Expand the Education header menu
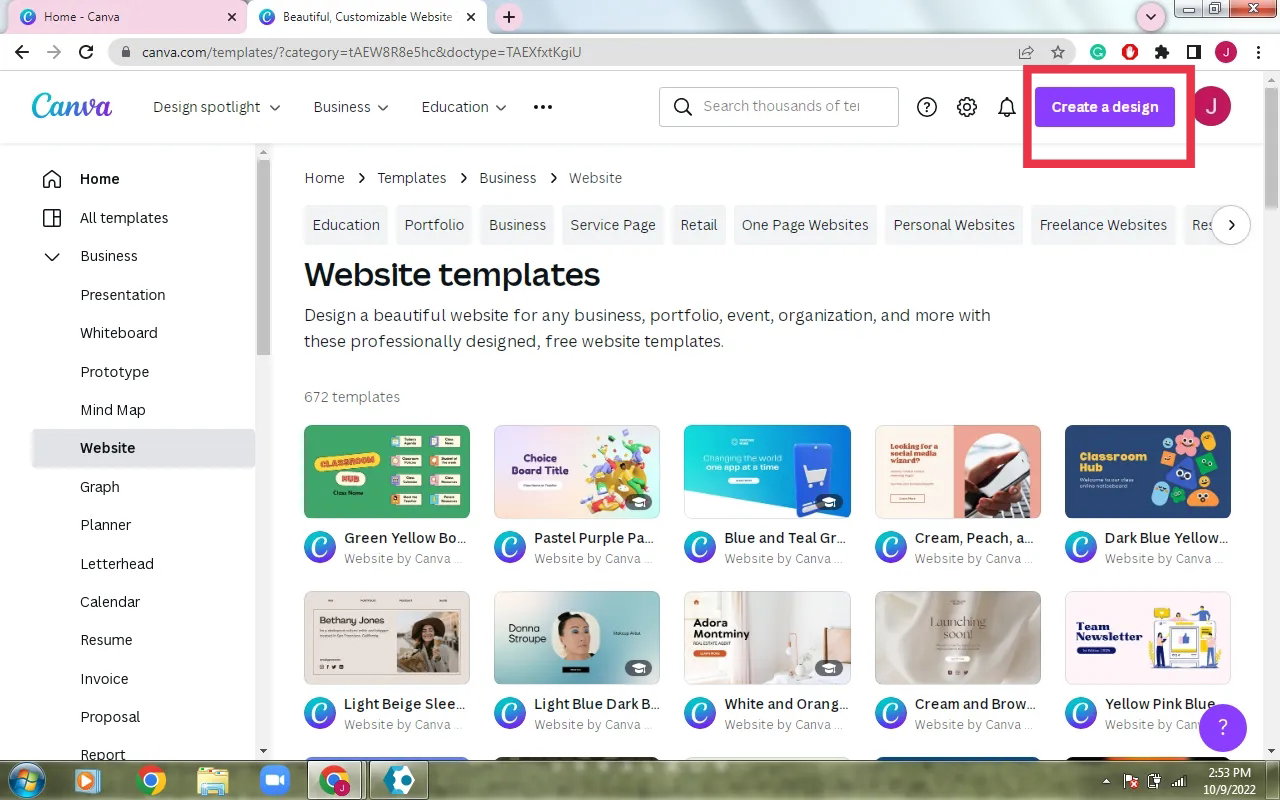 click(464, 107)
